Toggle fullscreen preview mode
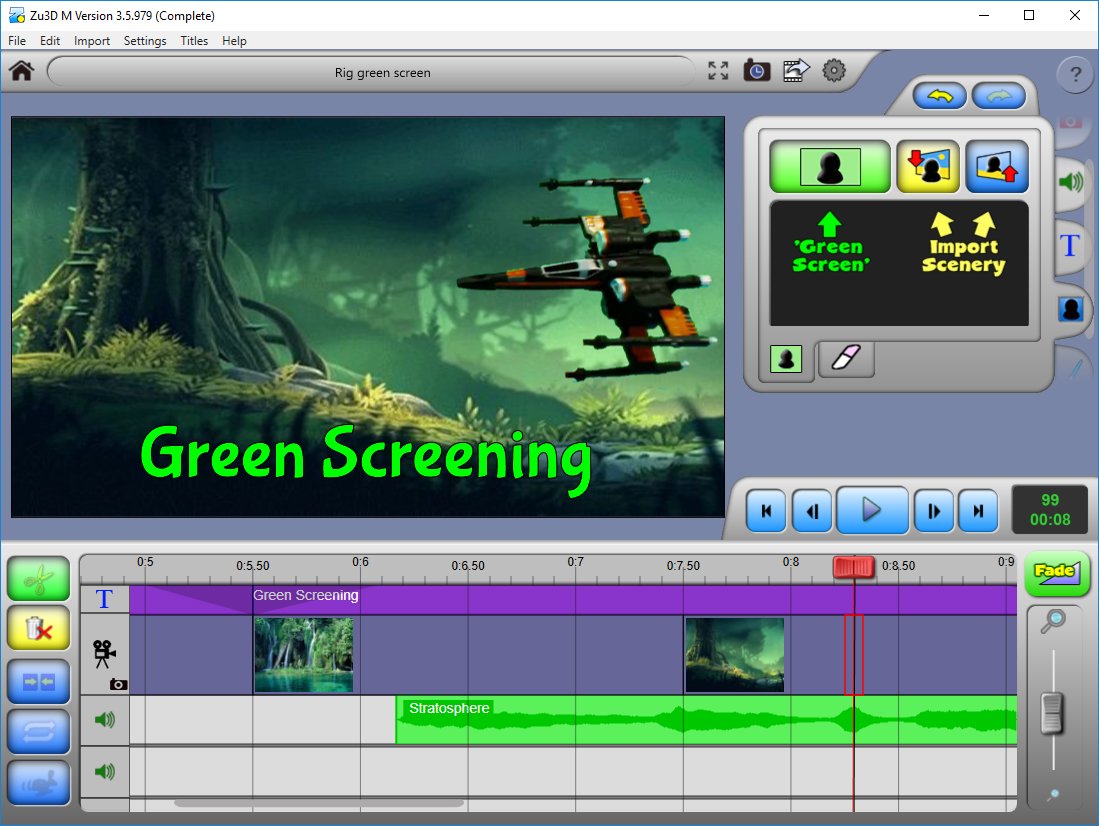The height and width of the screenshot is (826, 1099). click(x=718, y=71)
